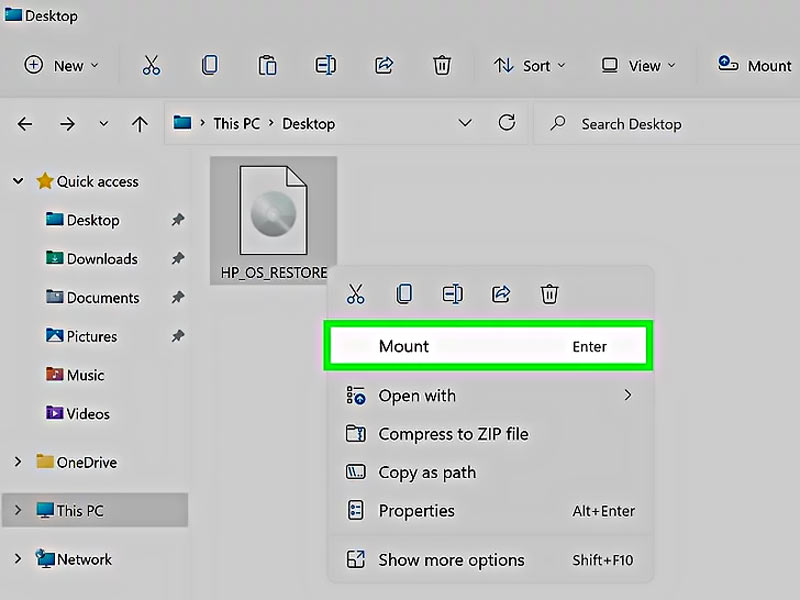Click the Cut icon in the context menu

[356, 294]
